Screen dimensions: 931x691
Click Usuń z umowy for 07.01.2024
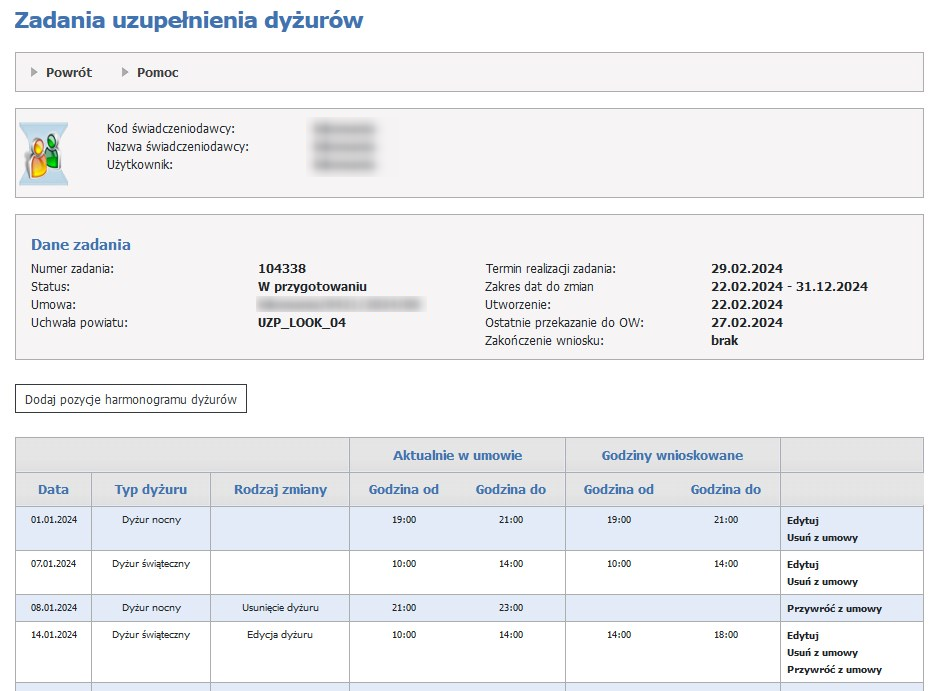pos(822,582)
